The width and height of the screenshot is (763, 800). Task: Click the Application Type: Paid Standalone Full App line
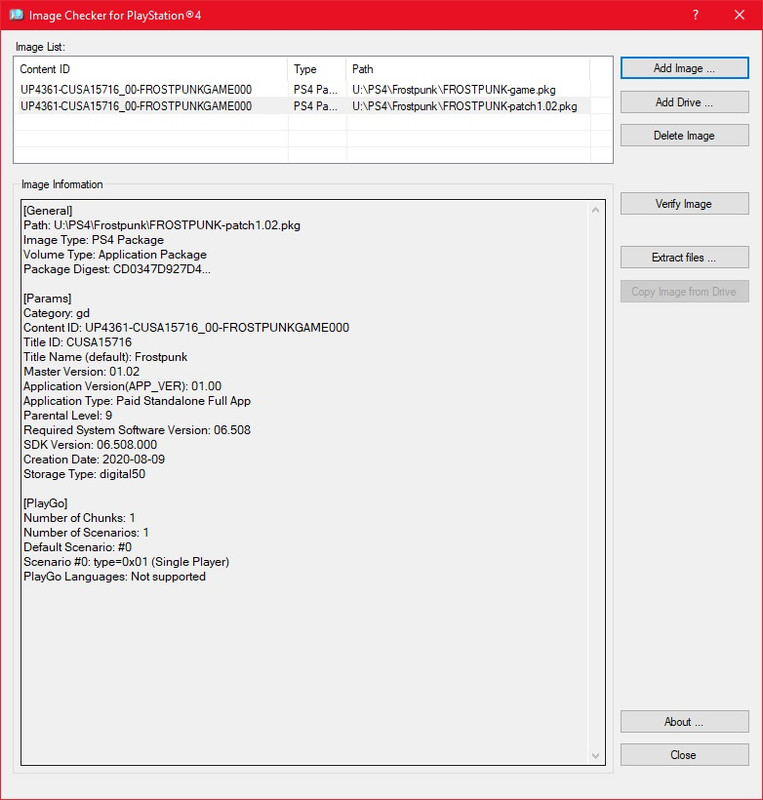tap(137, 401)
